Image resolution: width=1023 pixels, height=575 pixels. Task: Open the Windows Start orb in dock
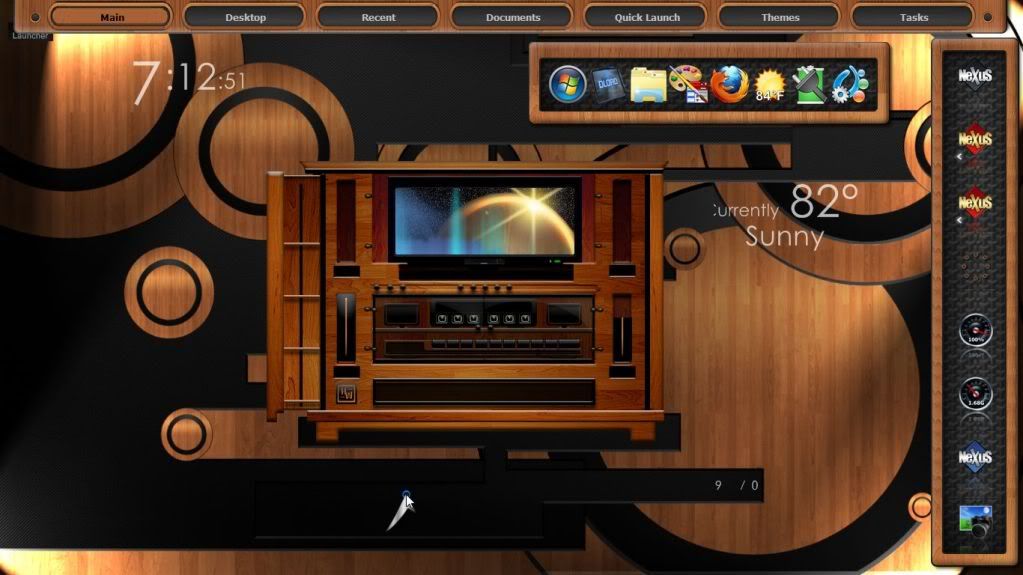pyautogui.click(x=567, y=84)
